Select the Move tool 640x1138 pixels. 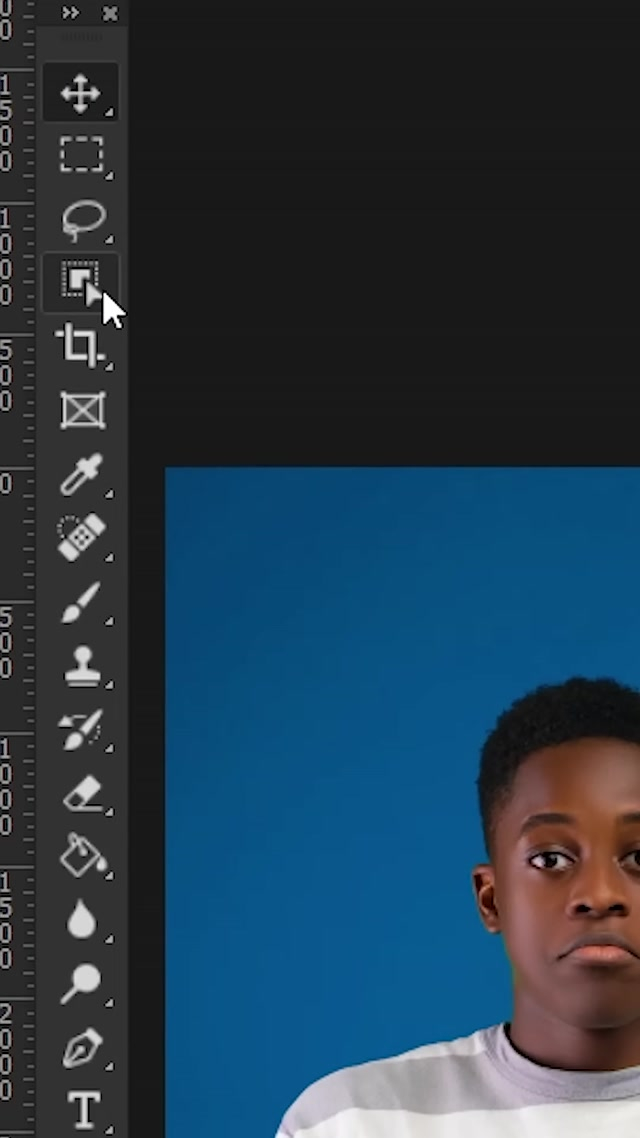click(x=81, y=93)
